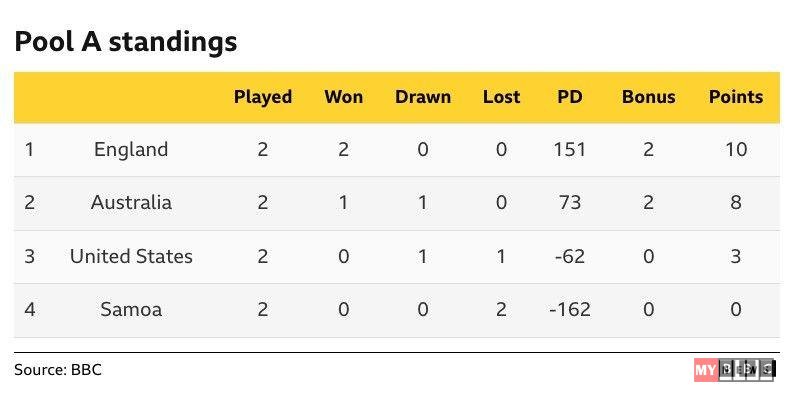Select the Australia team name
The height and width of the screenshot is (402, 794).
(x=131, y=203)
